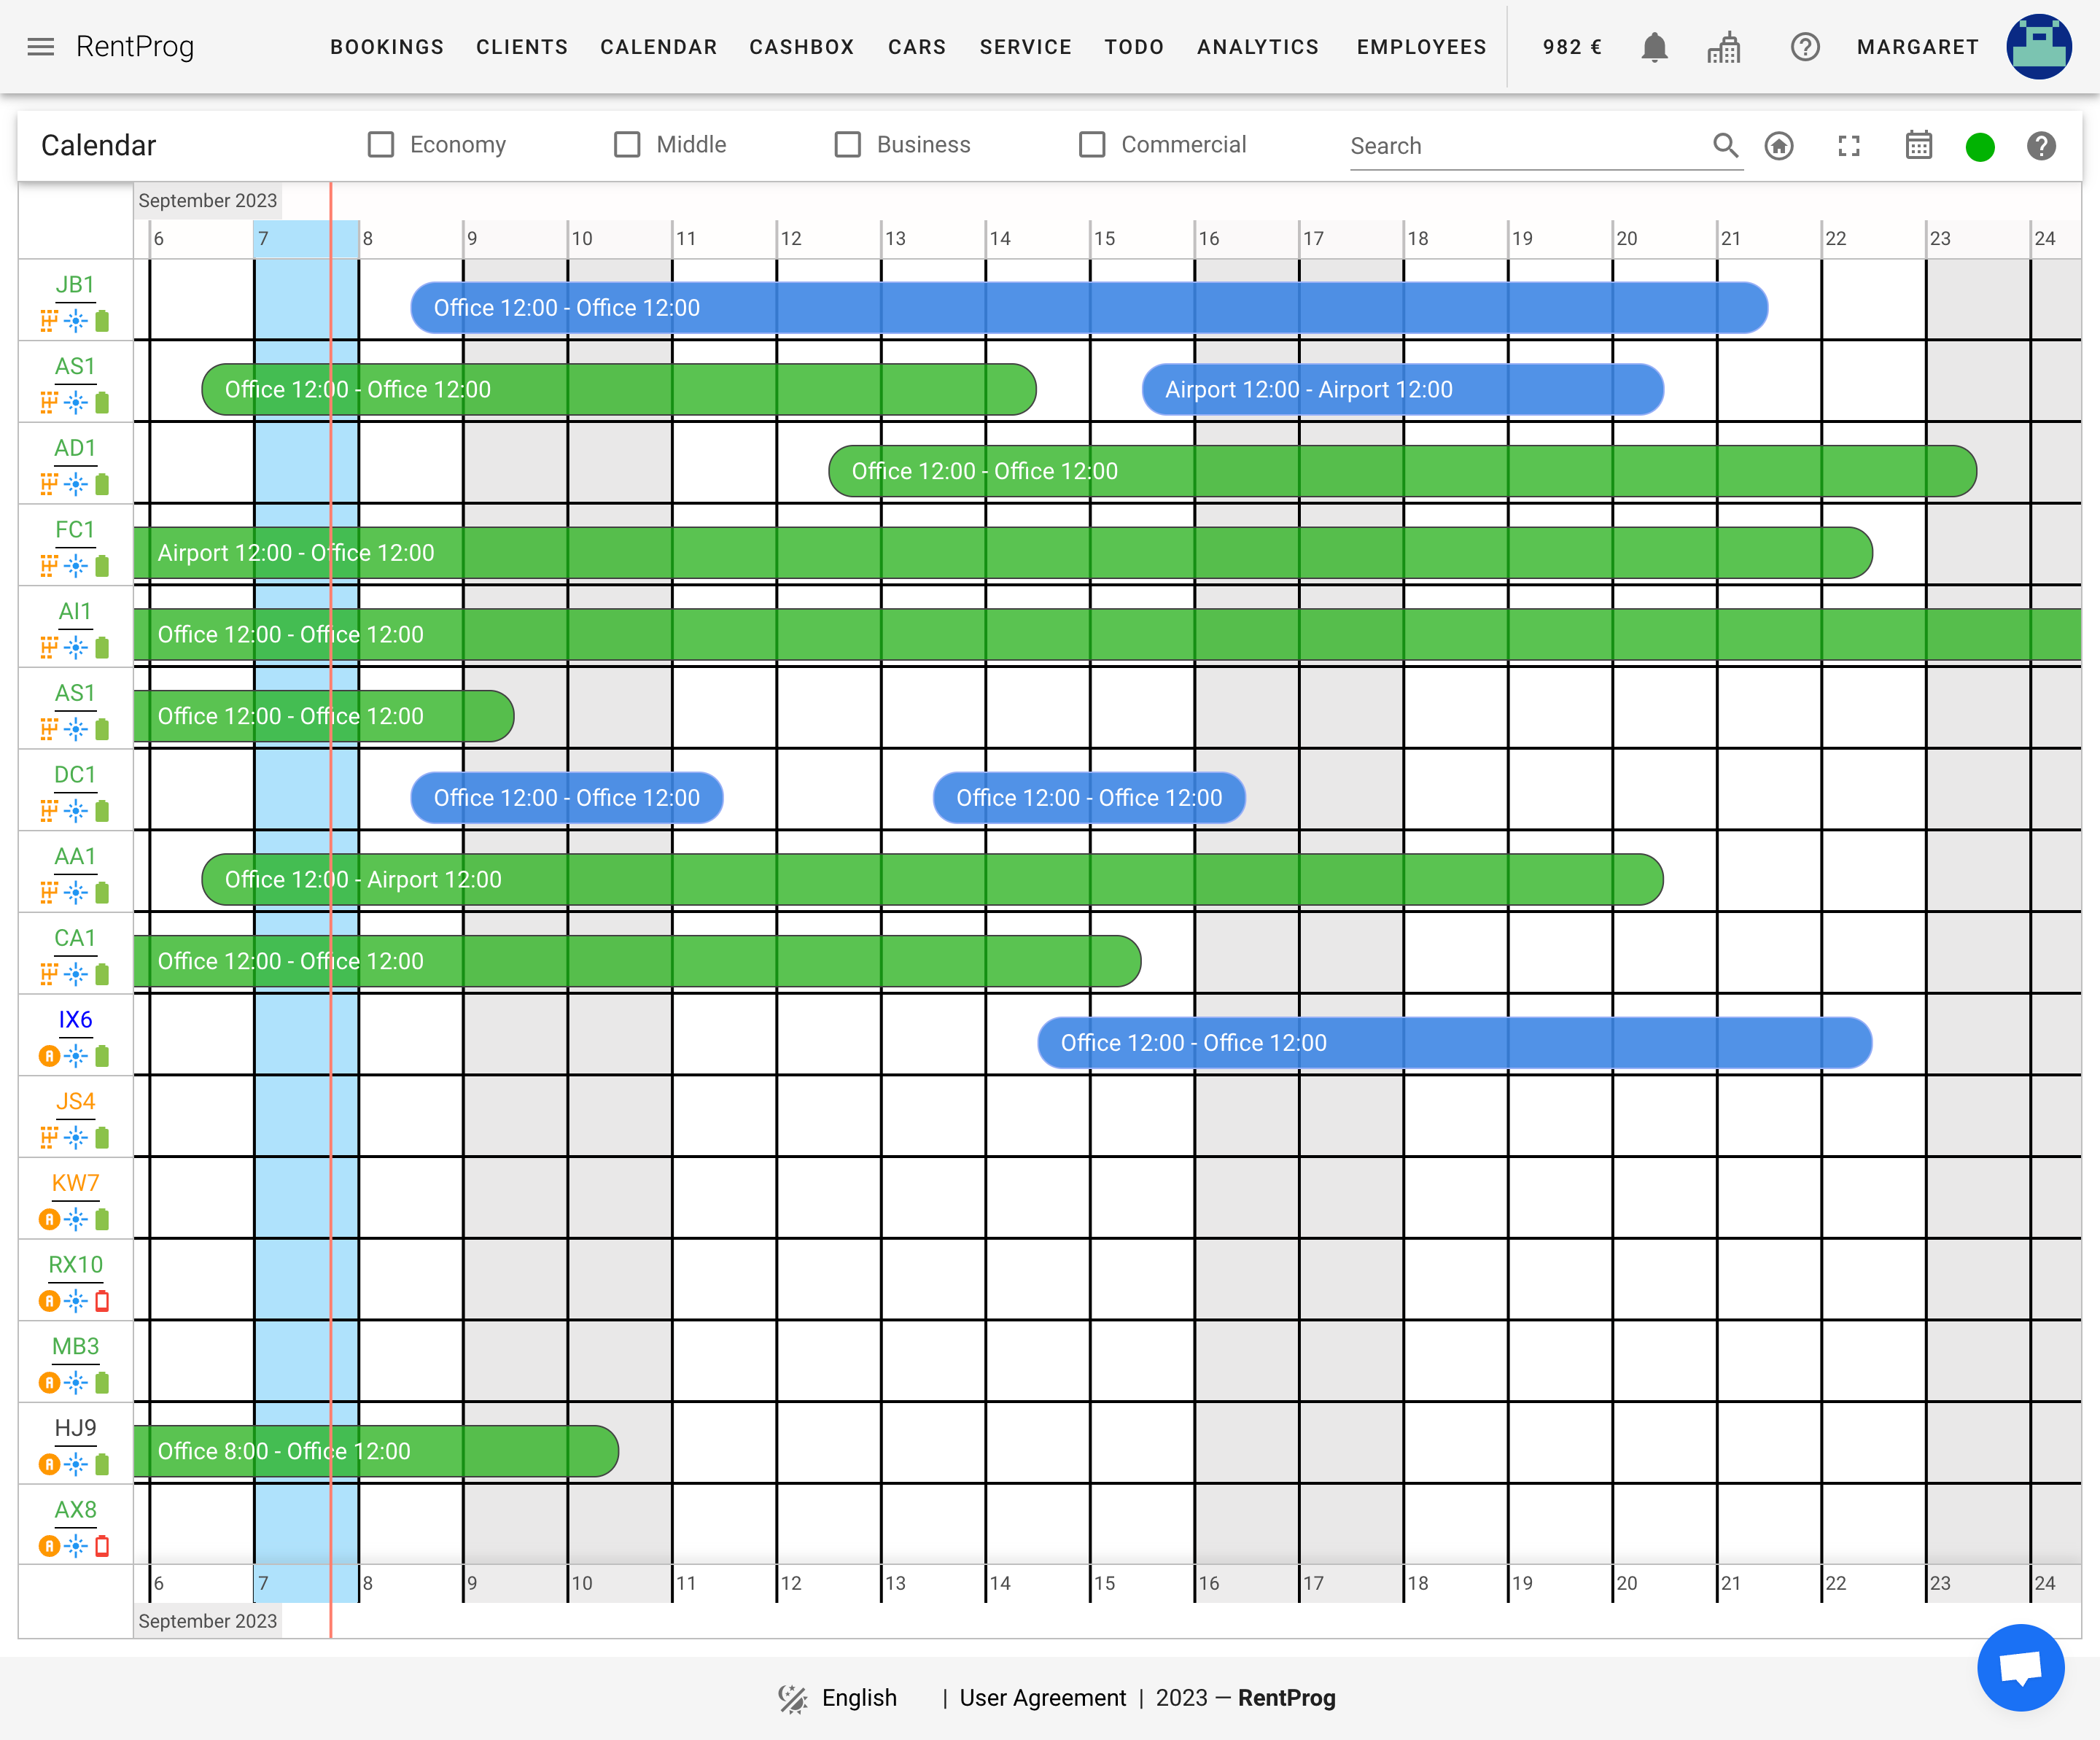Enter fullscreen mode via the expand icon

click(x=1849, y=146)
